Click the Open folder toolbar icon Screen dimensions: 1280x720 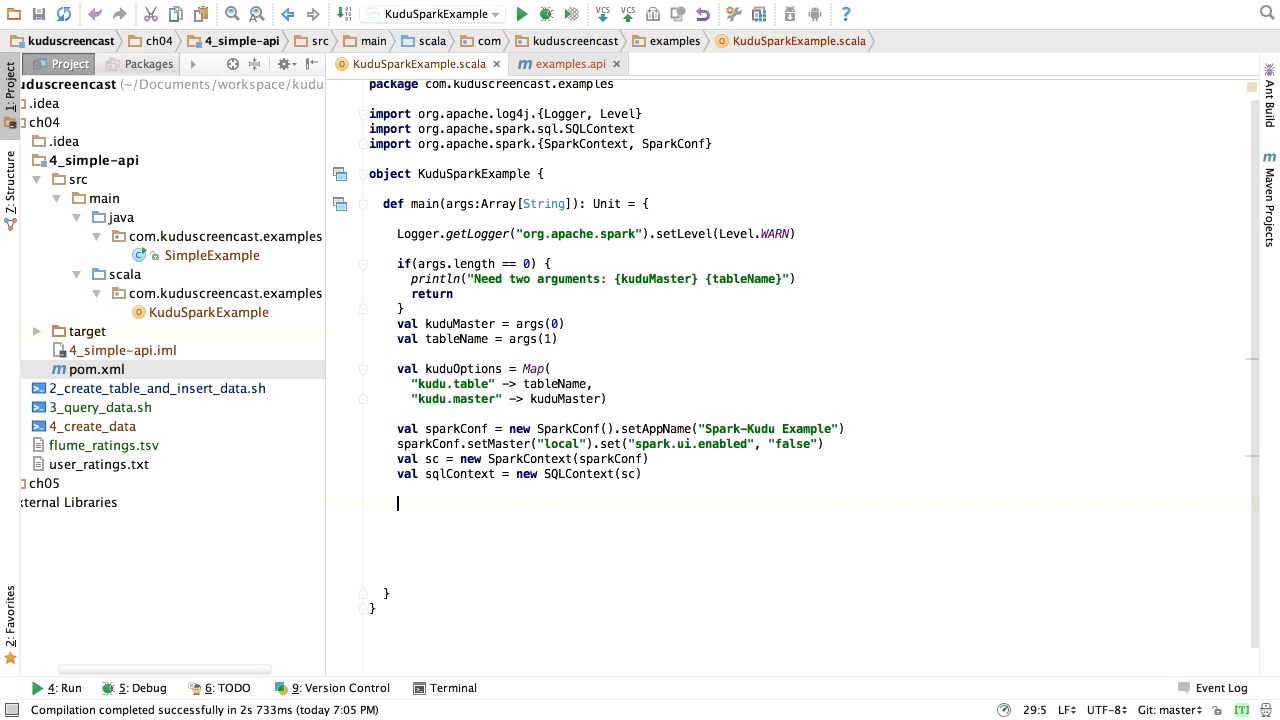(x=15, y=14)
